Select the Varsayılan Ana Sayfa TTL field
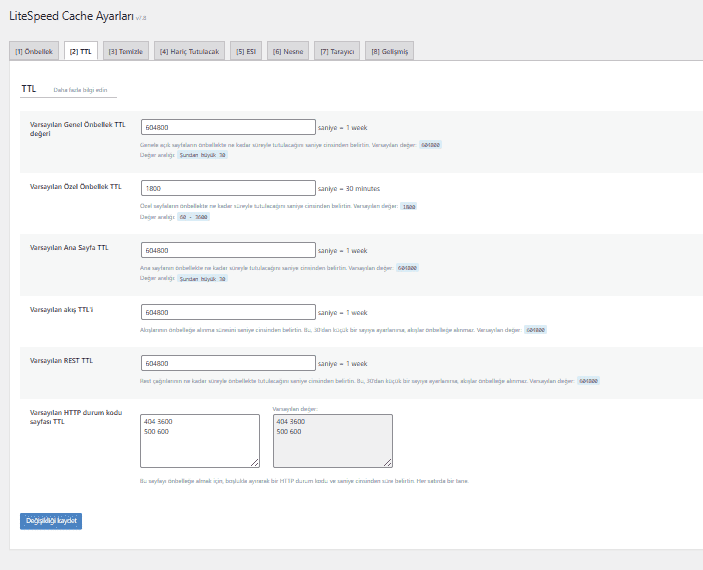Viewport: 703px width, 570px height. tap(228, 250)
